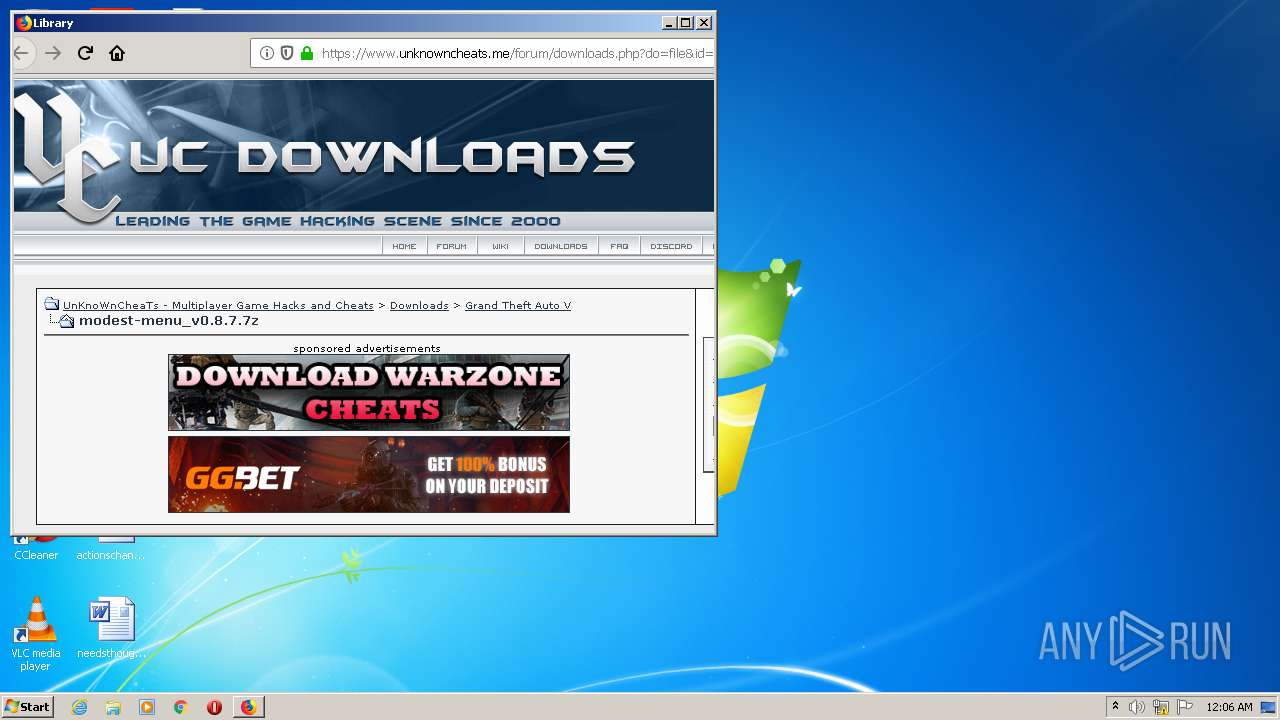Click the green padlock security icon

tap(307, 53)
